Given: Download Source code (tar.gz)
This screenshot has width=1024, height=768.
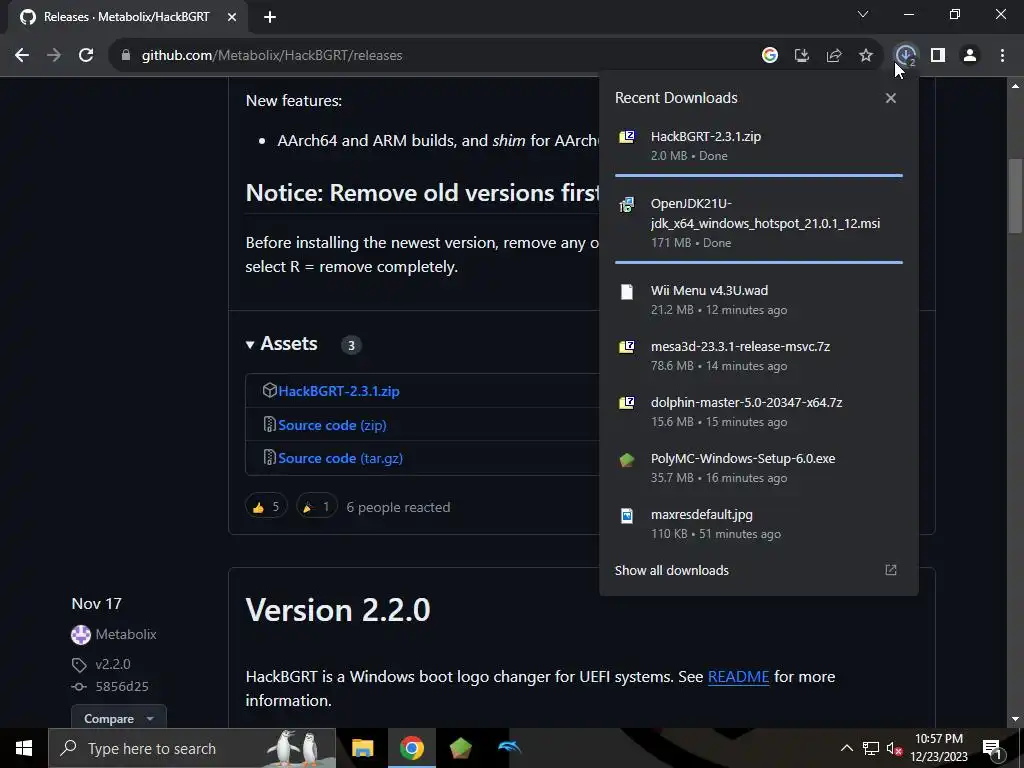Looking at the screenshot, I should pyautogui.click(x=340, y=458).
